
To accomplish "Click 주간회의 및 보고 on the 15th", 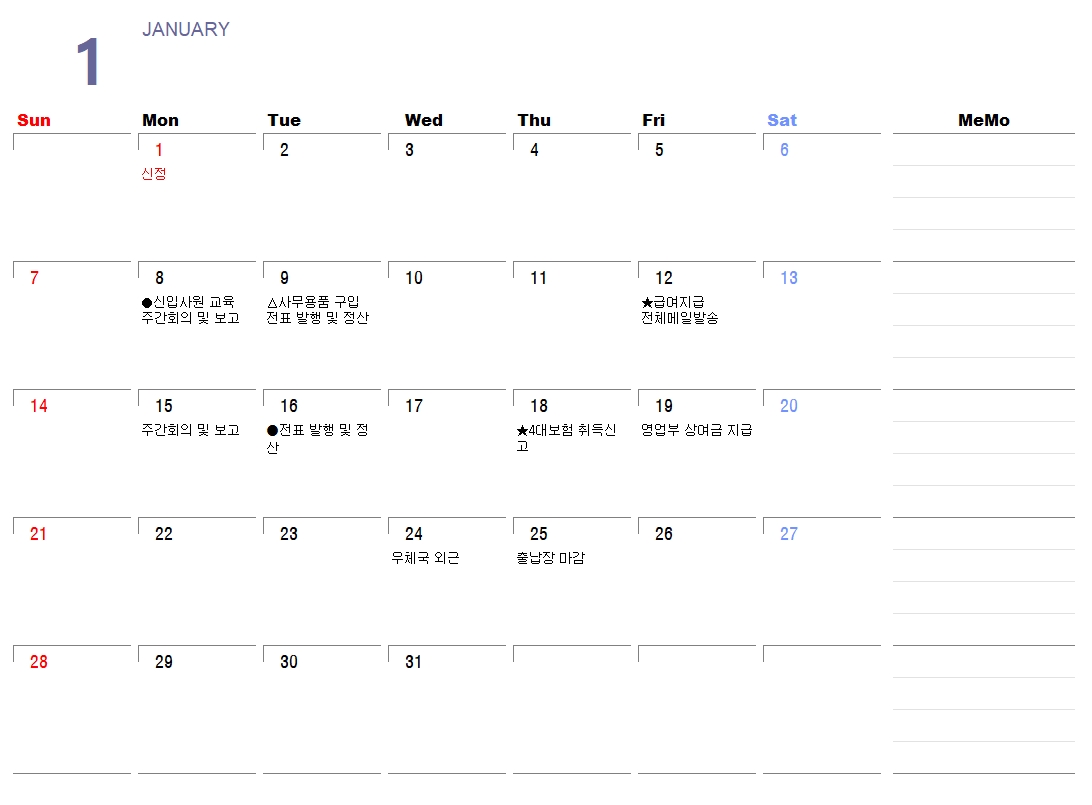I will (190, 430).
